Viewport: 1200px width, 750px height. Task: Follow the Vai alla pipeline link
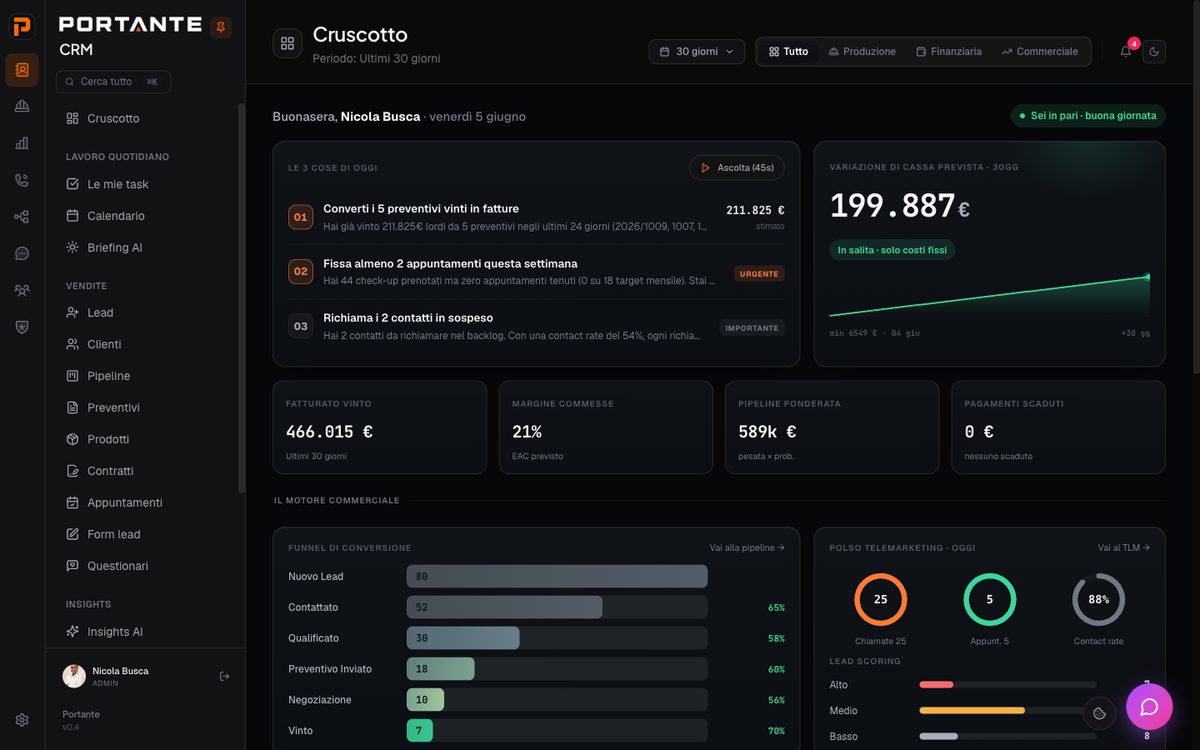click(x=747, y=548)
